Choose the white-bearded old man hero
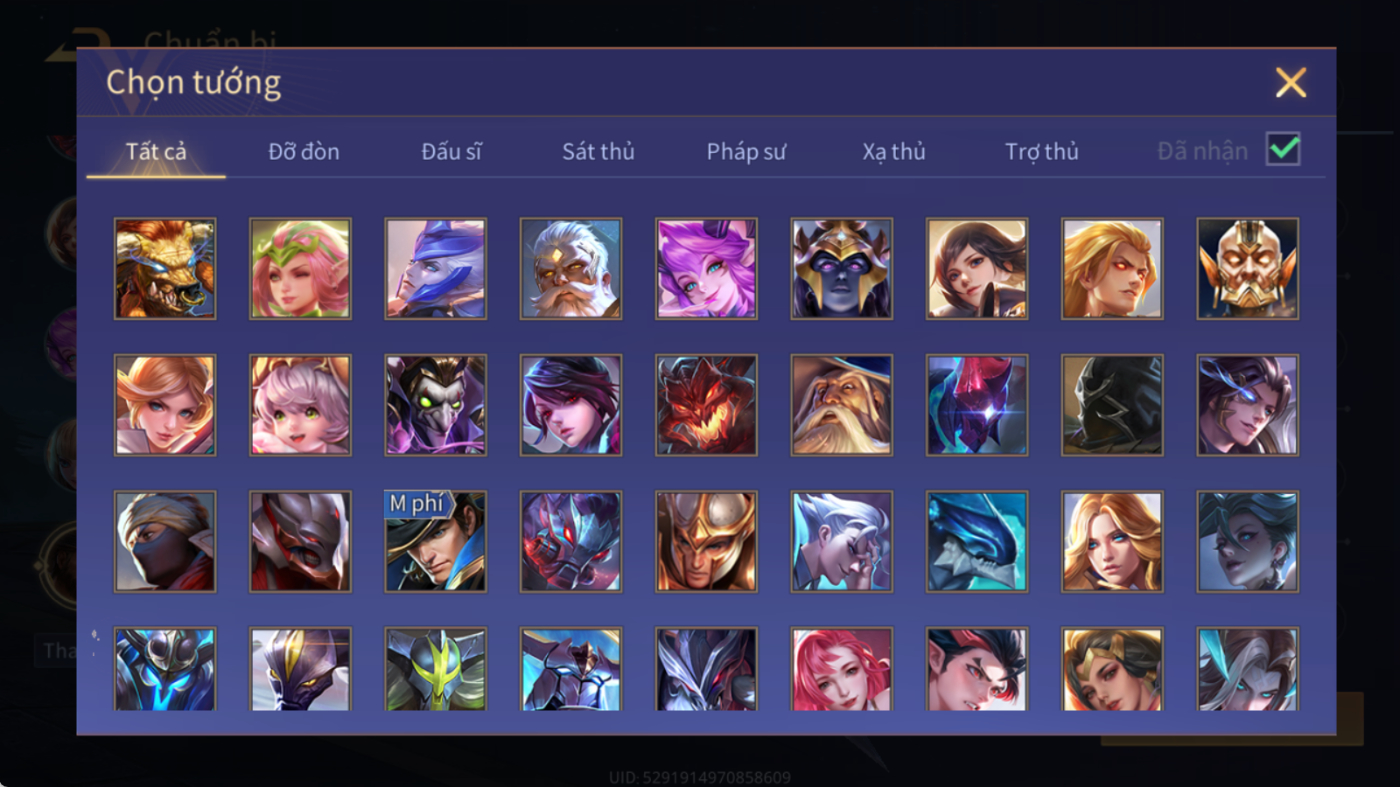Image resolution: width=1400 pixels, height=787 pixels. pyautogui.click(x=571, y=269)
